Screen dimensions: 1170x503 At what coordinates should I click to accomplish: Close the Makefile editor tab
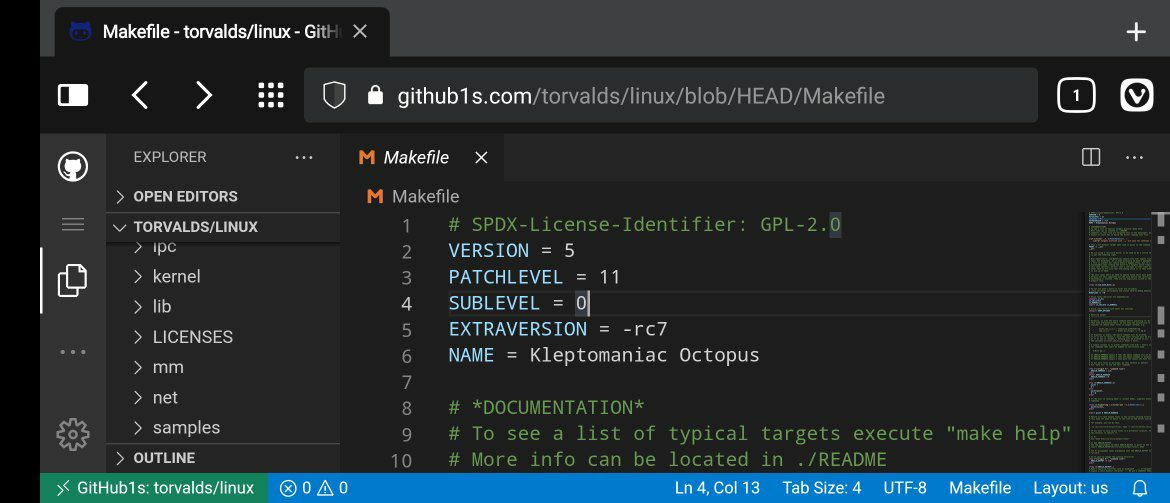coord(481,157)
